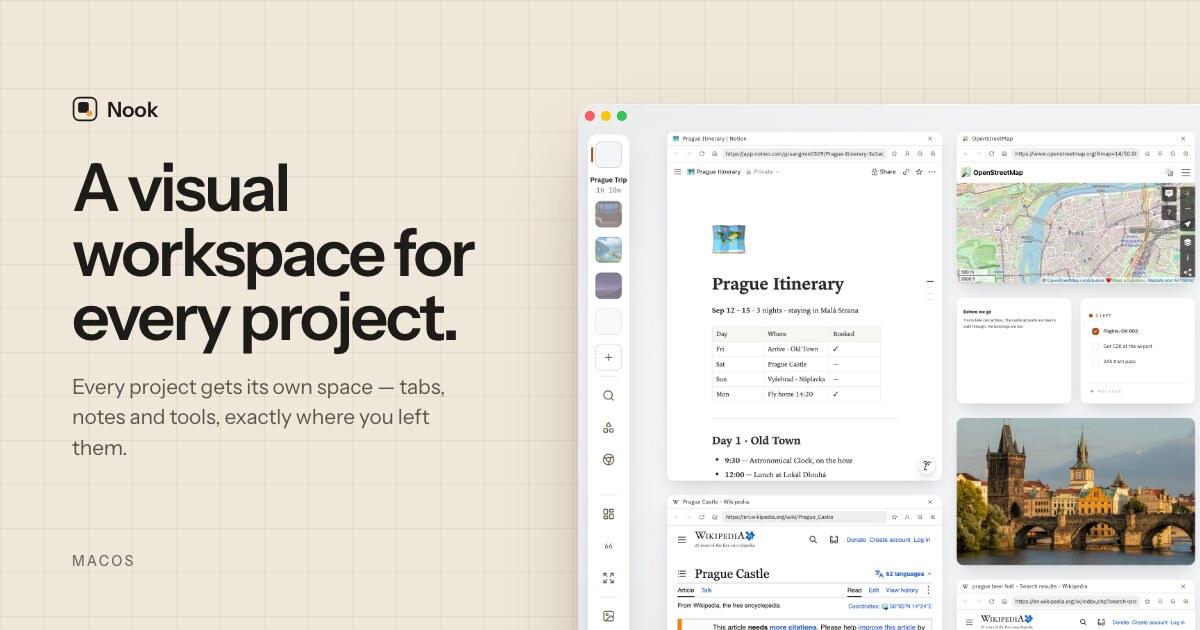Check the '24h tram pass' item
The image size is (1200, 630).
tap(1095, 361)
